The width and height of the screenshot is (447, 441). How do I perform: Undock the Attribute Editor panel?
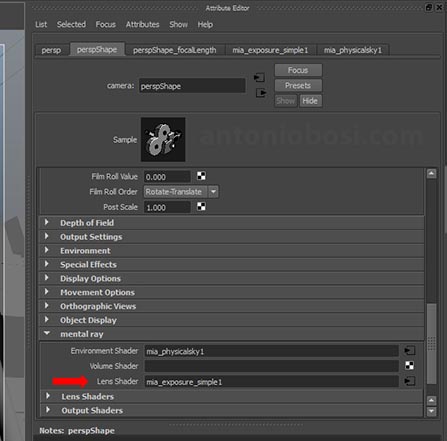tap(429, 7)
